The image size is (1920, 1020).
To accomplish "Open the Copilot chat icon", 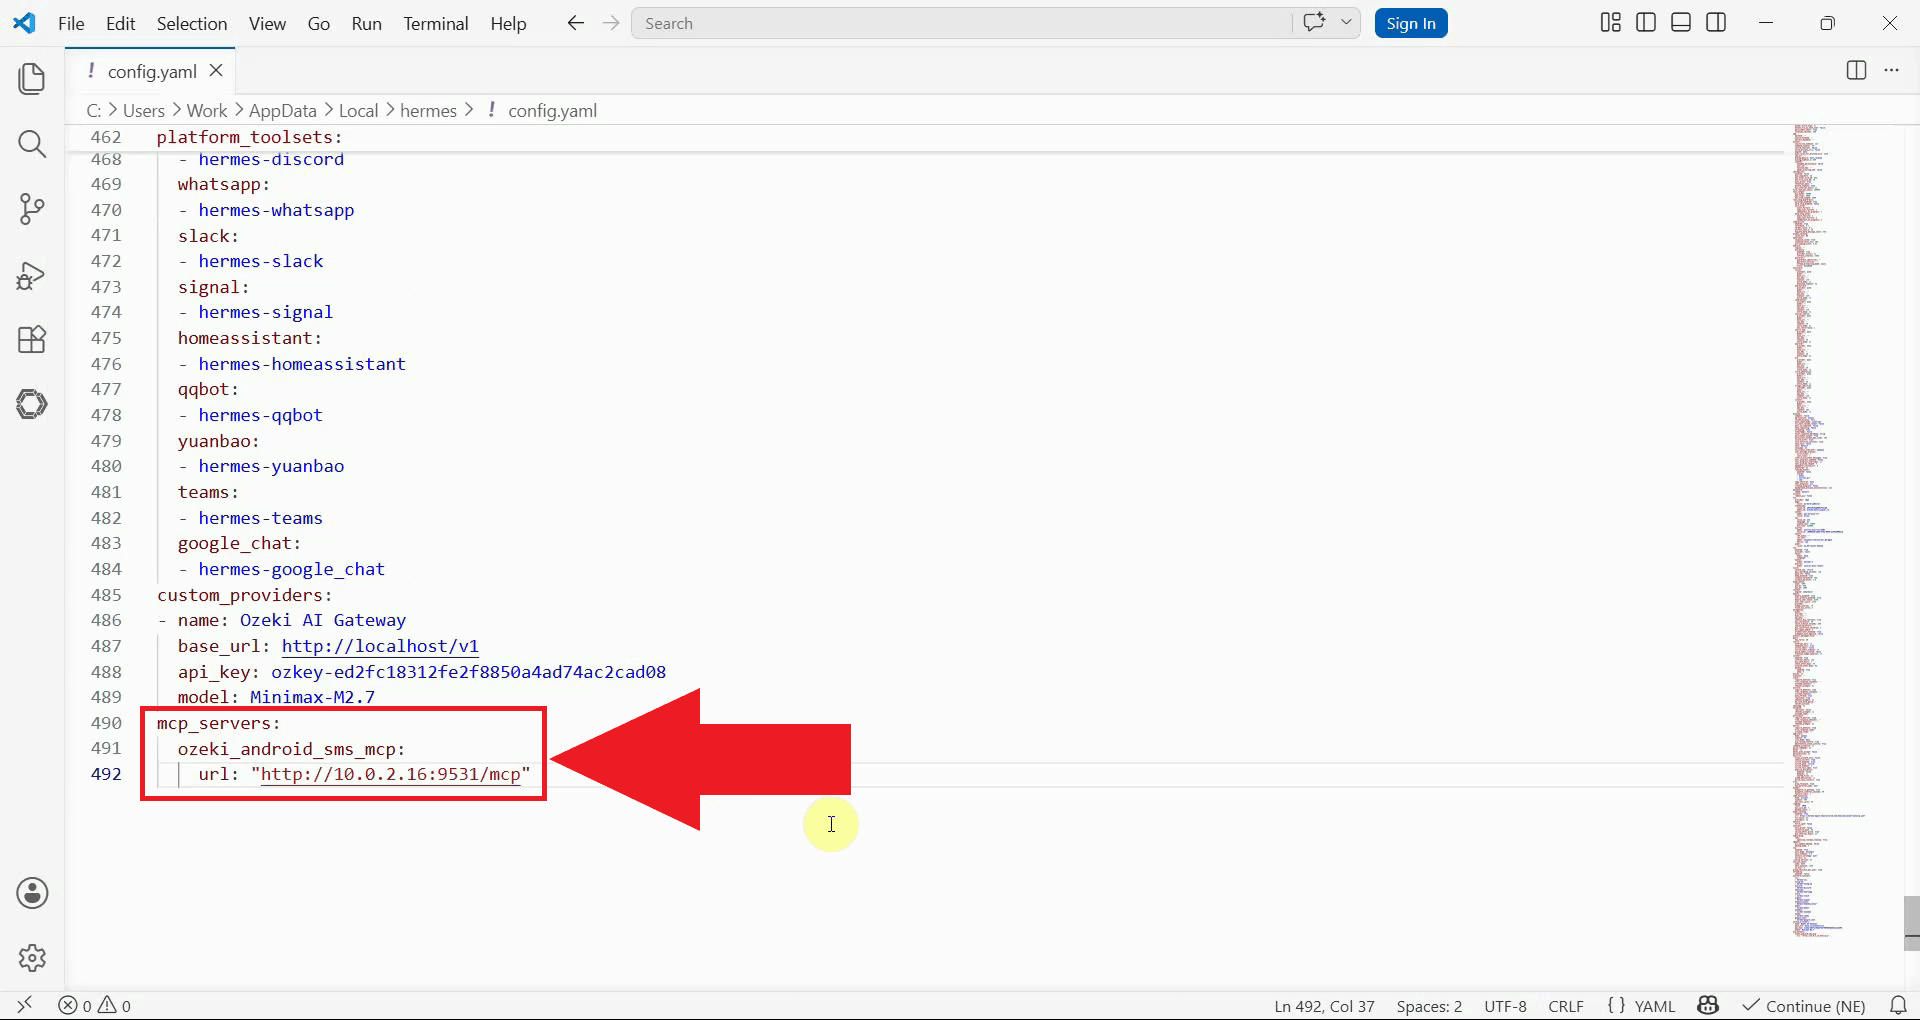I will click(x=1314, y=23).
